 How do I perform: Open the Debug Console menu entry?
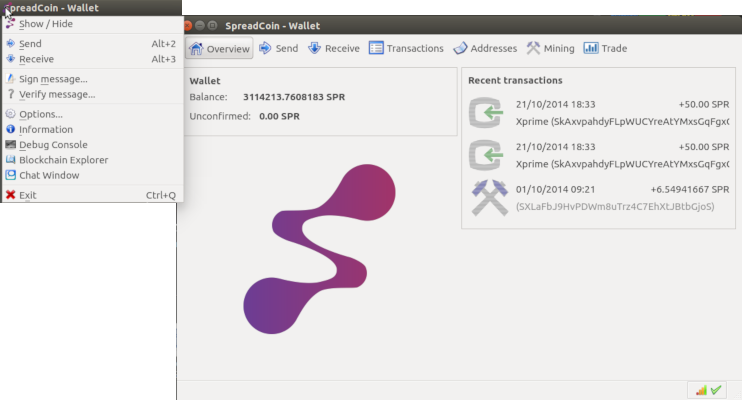[92, 144]
